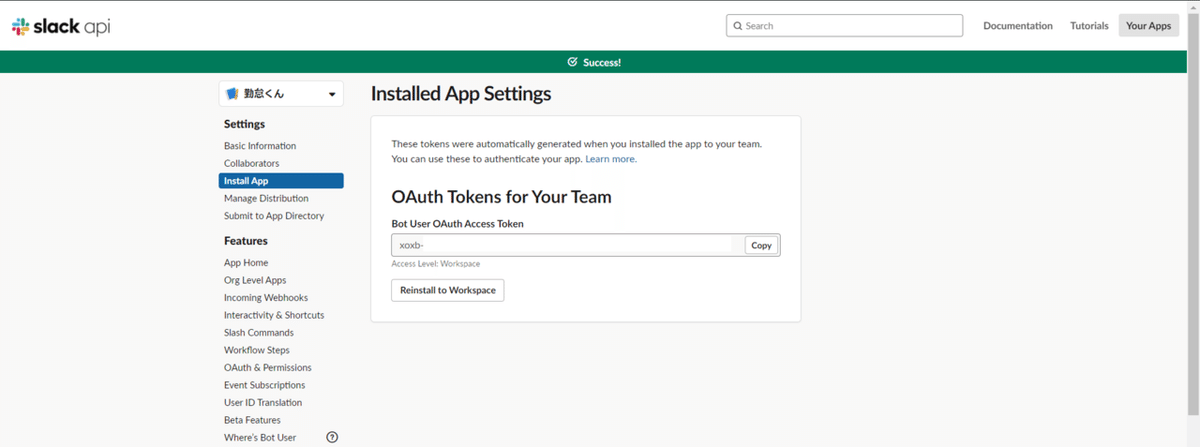Click the 勤怠くん app icon
This screenshot has width=1200, height=447.
(x=232, y=94)
